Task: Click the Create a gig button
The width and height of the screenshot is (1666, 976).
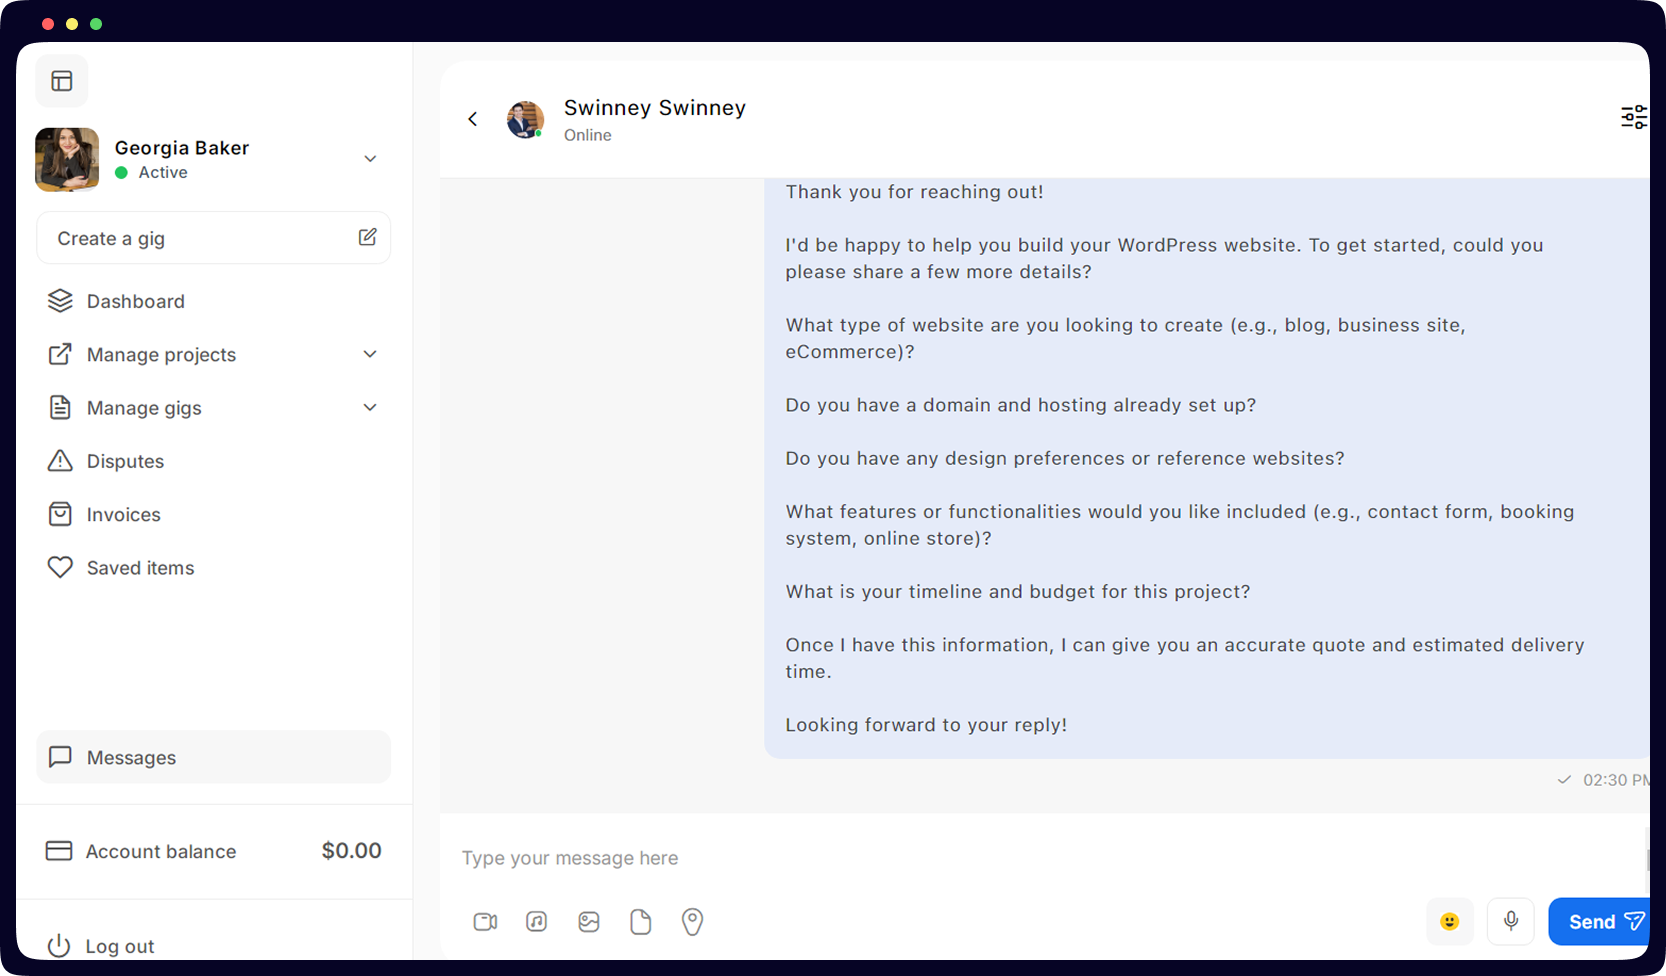Action: click(213, 238)
